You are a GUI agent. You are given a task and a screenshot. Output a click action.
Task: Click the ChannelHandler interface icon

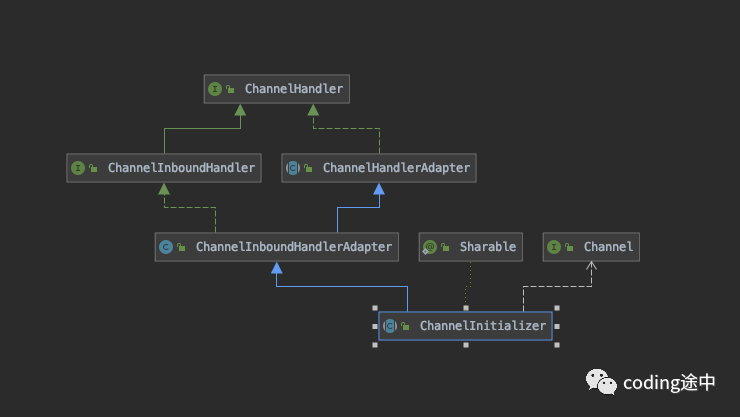pyautogui.click(x=215, y=89)
